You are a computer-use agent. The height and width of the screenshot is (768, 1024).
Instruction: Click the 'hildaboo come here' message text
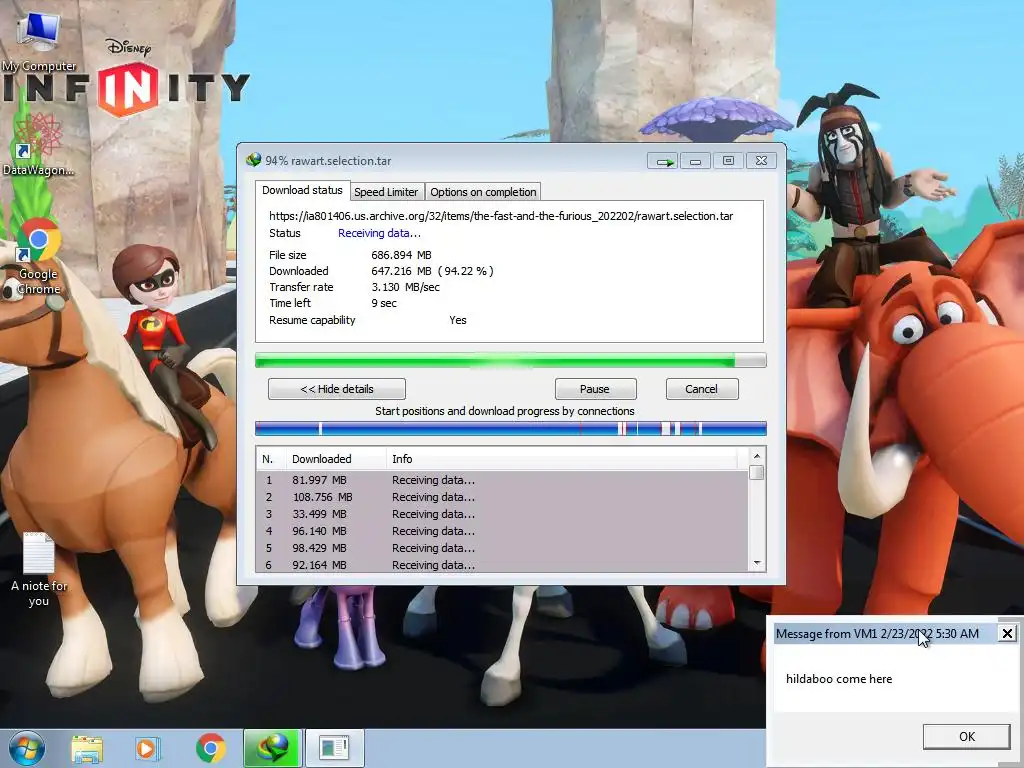839,679
